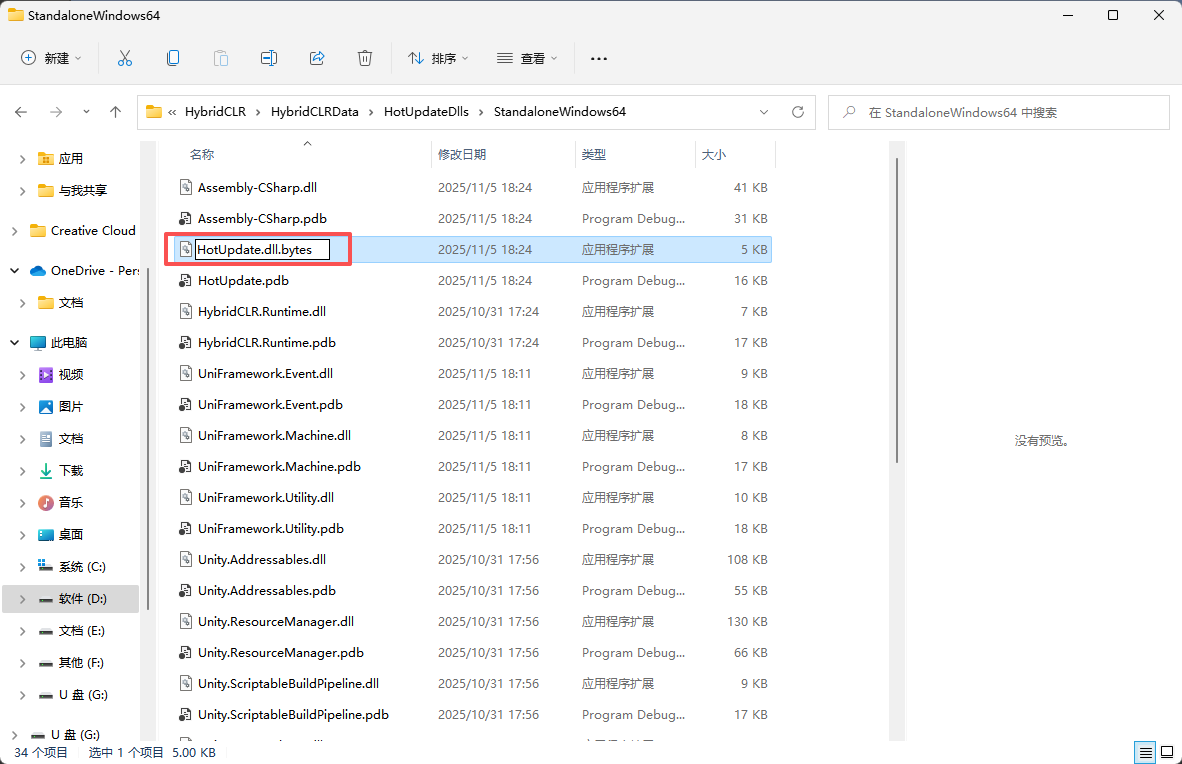
Task: Click HybridCLRData in the breadcrumb path
Action: point(315,112)
